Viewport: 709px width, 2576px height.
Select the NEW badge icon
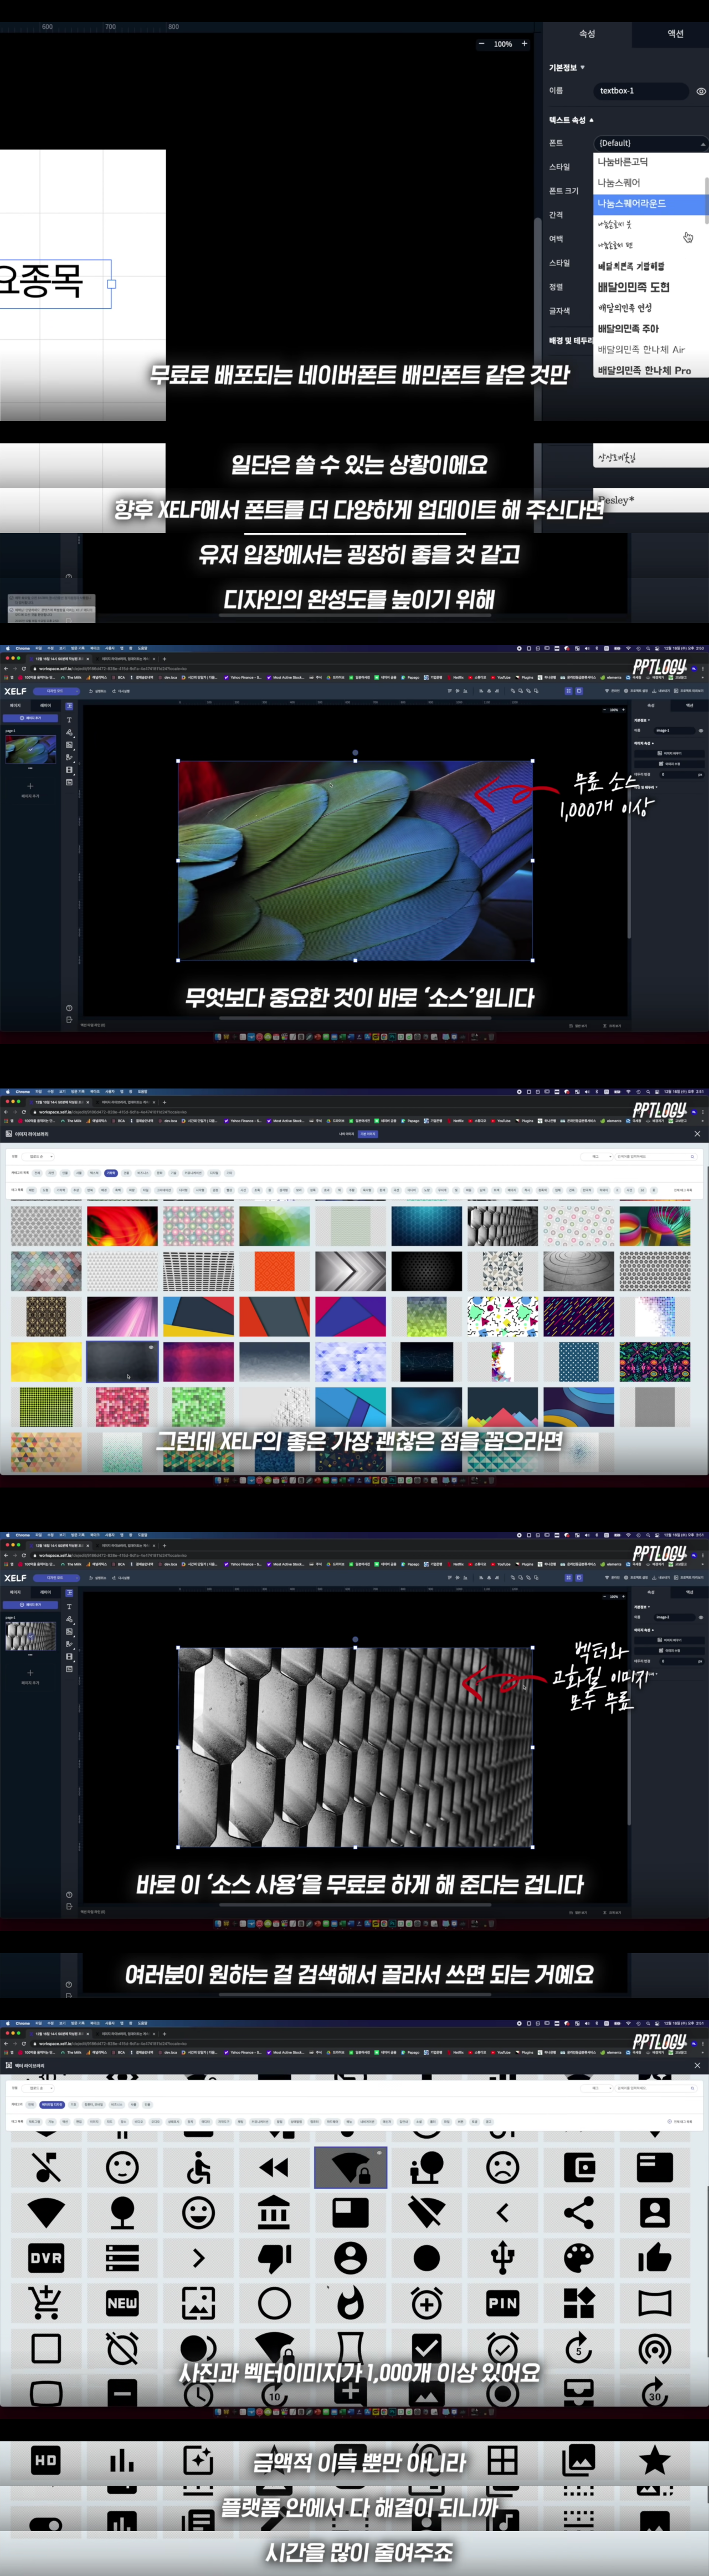[122, 2303]
